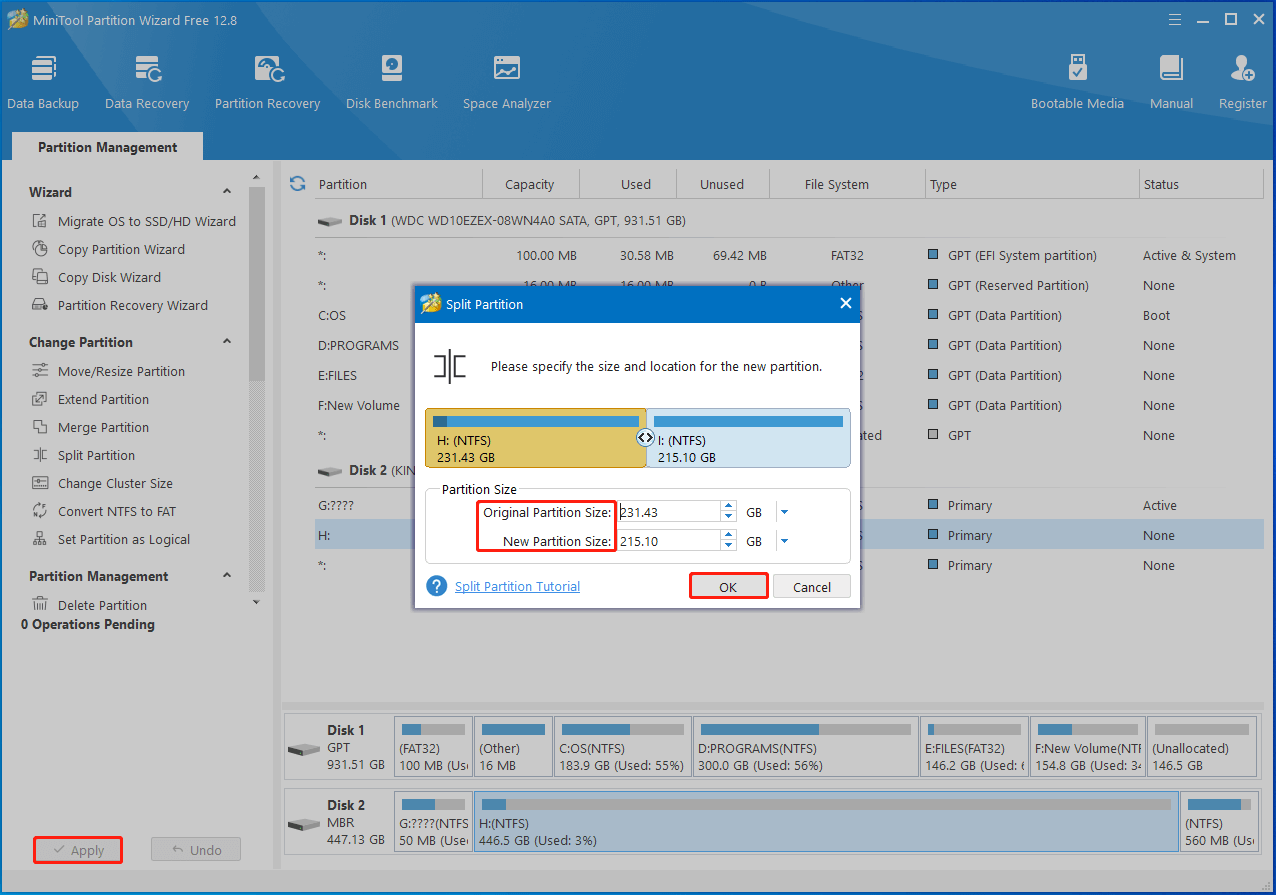
Task: Focus New Partition Size input field
Action: (669, 541)
